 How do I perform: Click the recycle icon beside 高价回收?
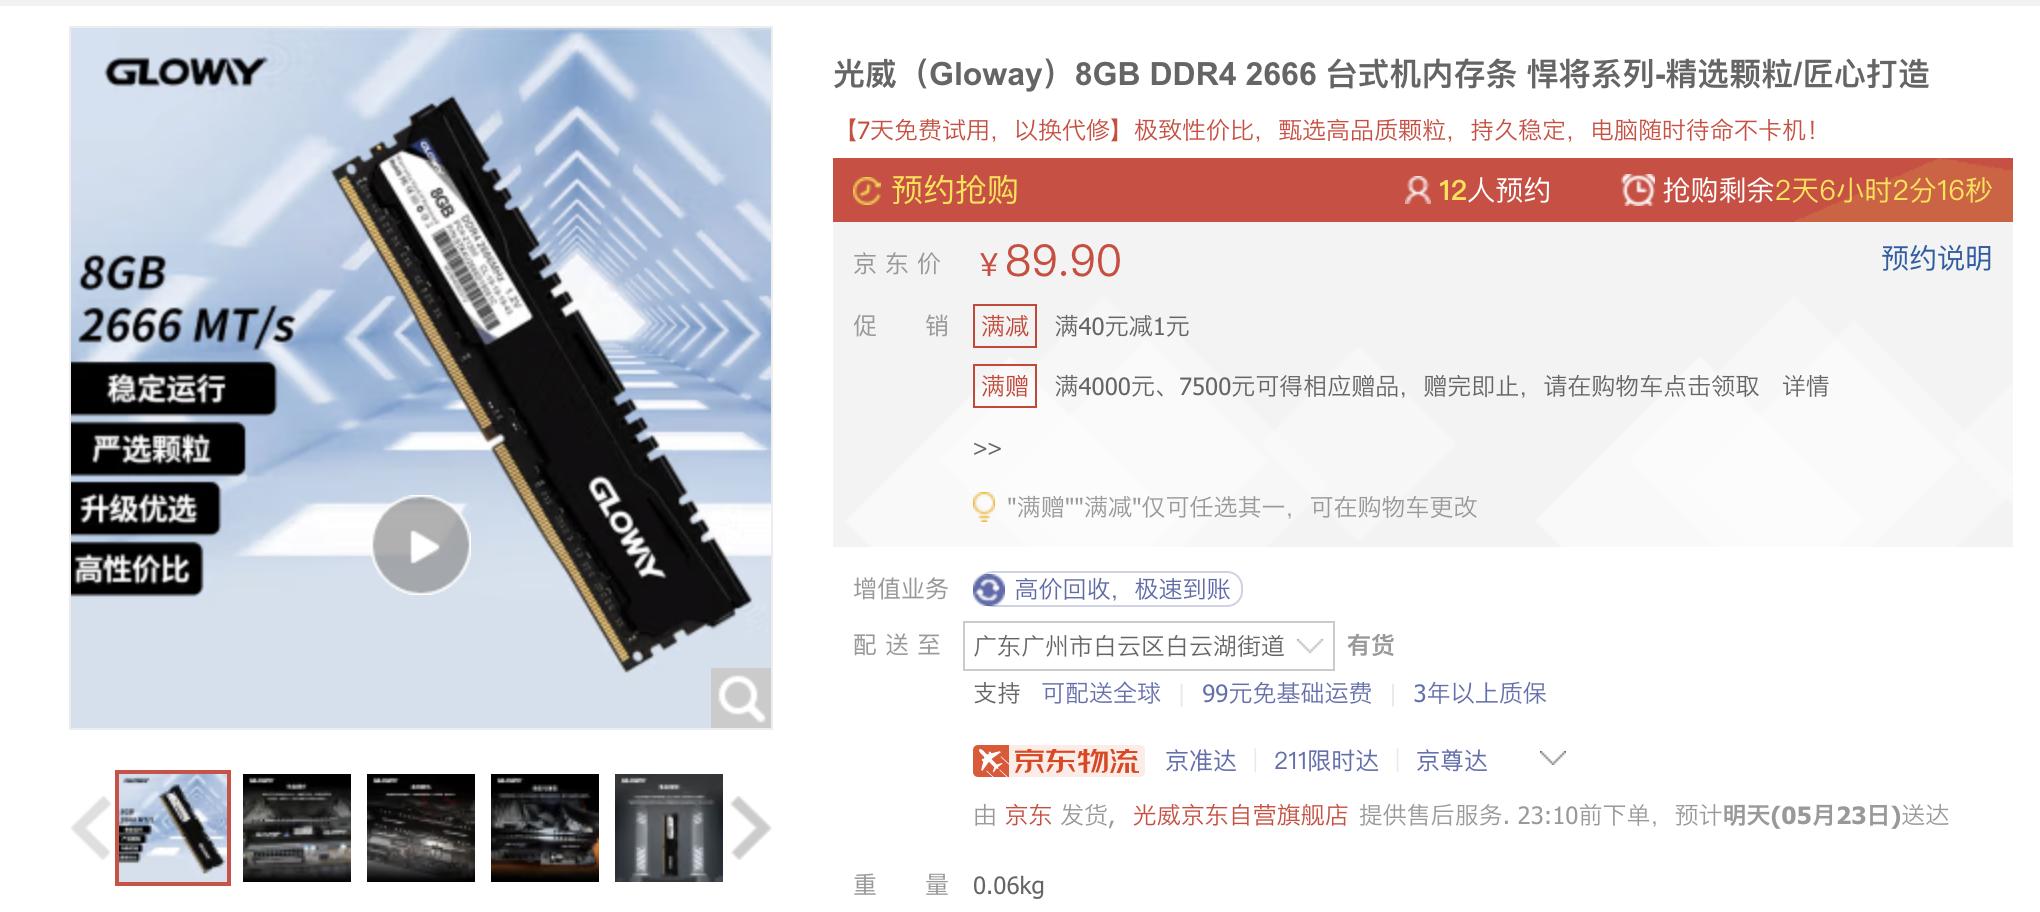(x=989, y=589)
